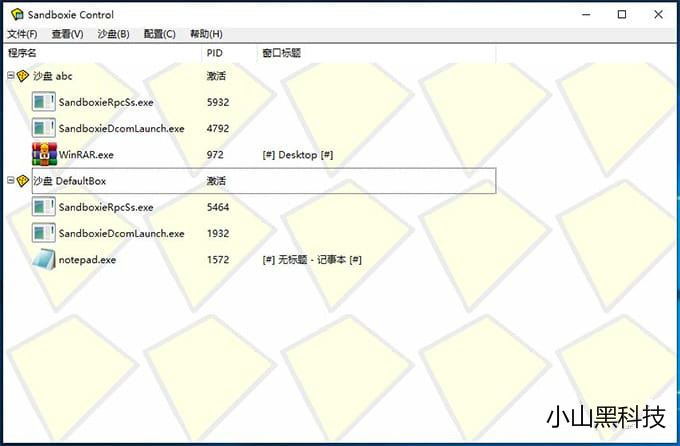Click PID value 5464

[x=218, y=207]
